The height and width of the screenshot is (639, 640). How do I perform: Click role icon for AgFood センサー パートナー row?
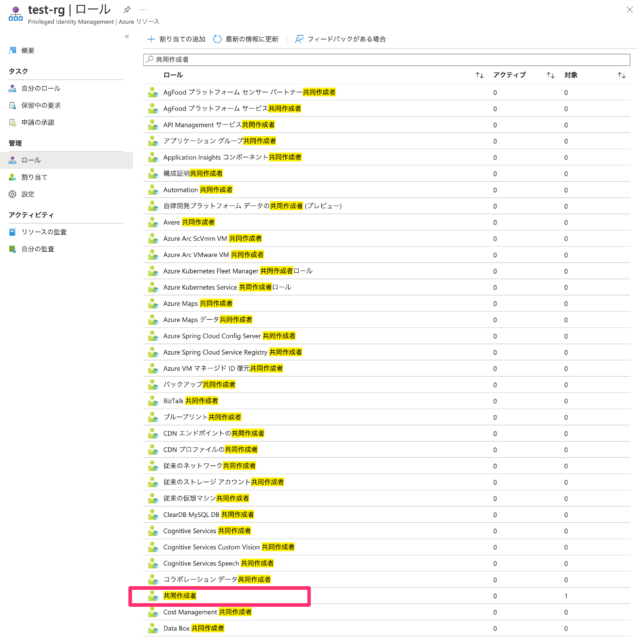153,93
